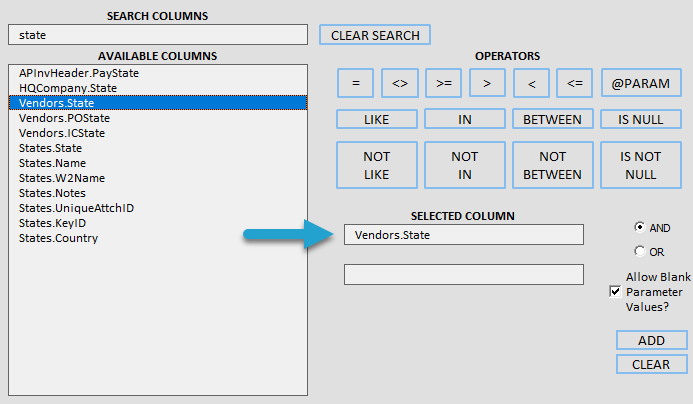The width and height of the screenshot is (693, 404).
Task: Click the empty value field below Selected Column
Action: tap(464, 274)
